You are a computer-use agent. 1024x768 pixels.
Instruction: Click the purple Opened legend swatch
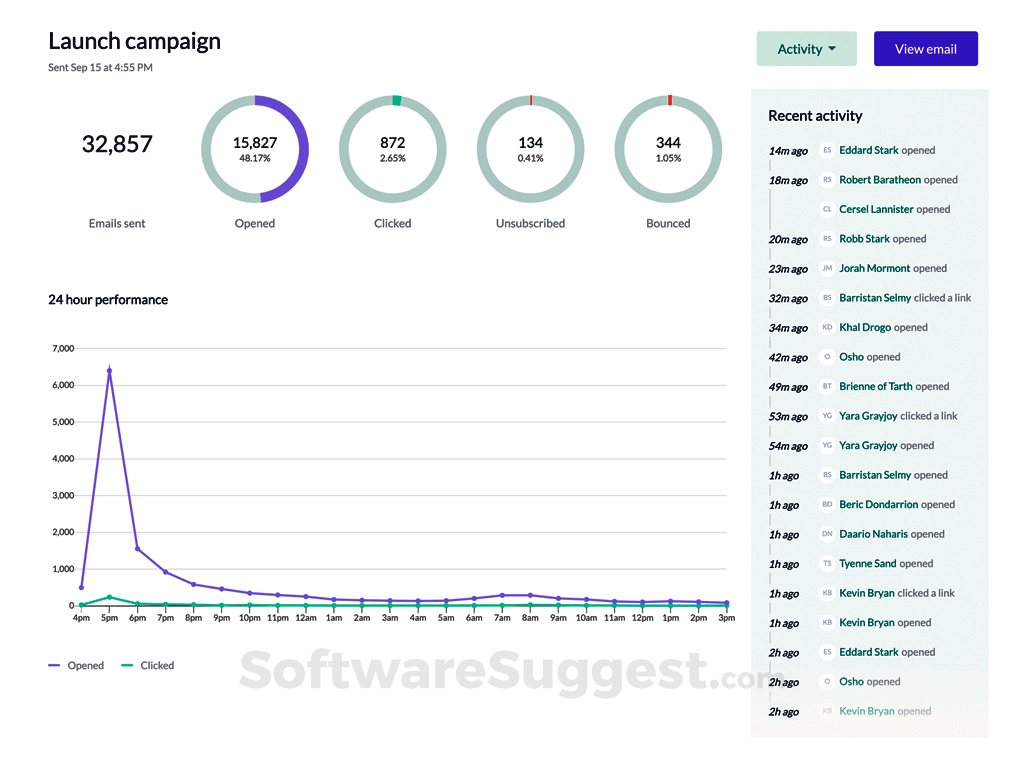coord(56,664)
